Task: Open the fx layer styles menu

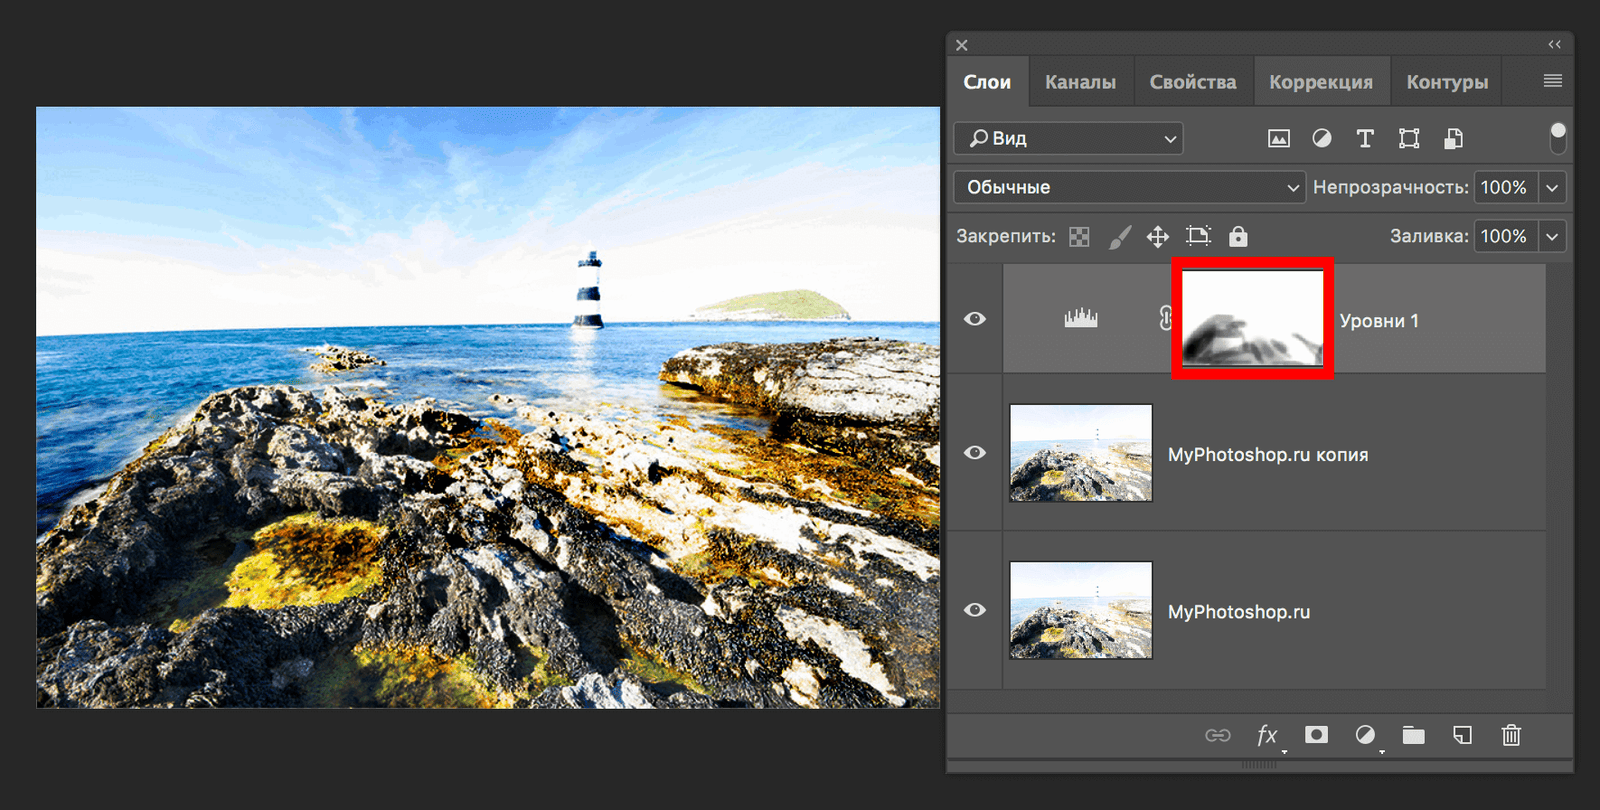Action: [x=1267, y=735]
